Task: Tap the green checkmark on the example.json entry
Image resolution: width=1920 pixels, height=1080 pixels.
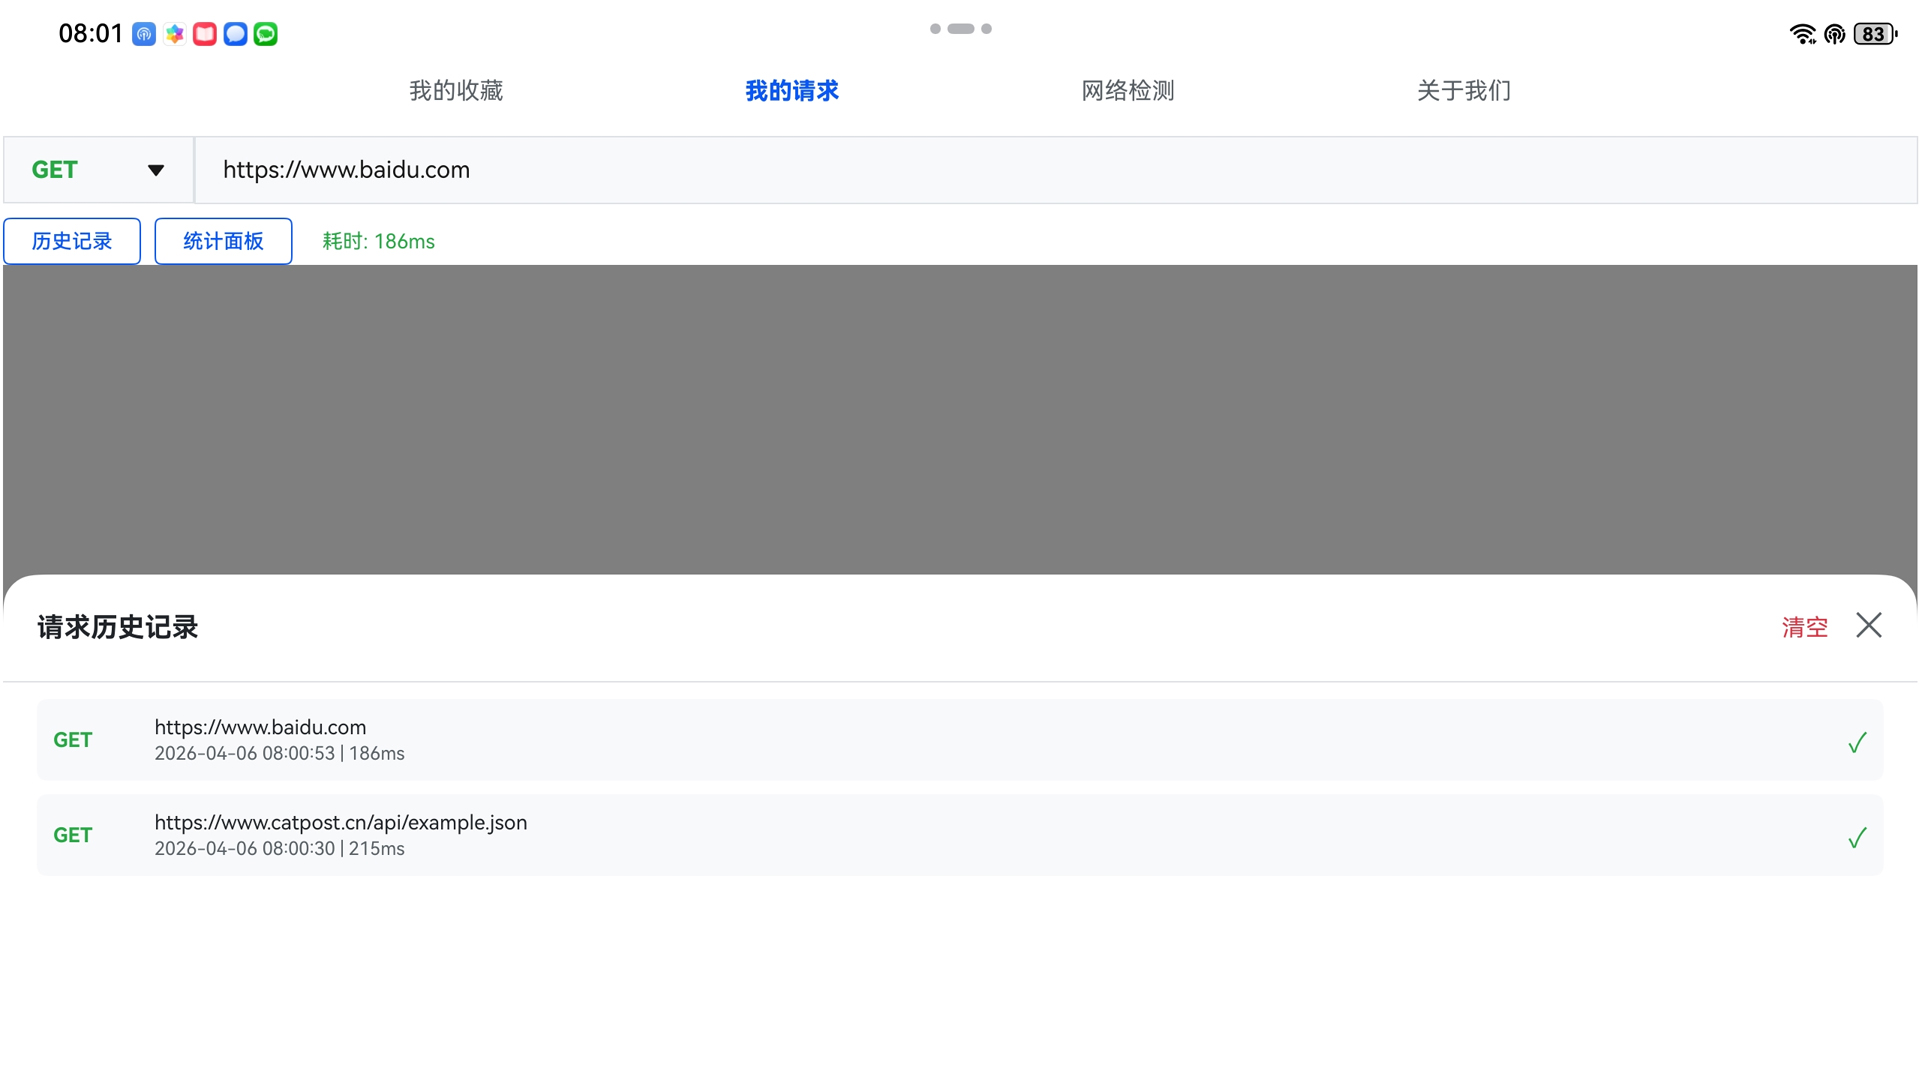Action: pyautogui.click(x=1857, y=838)
